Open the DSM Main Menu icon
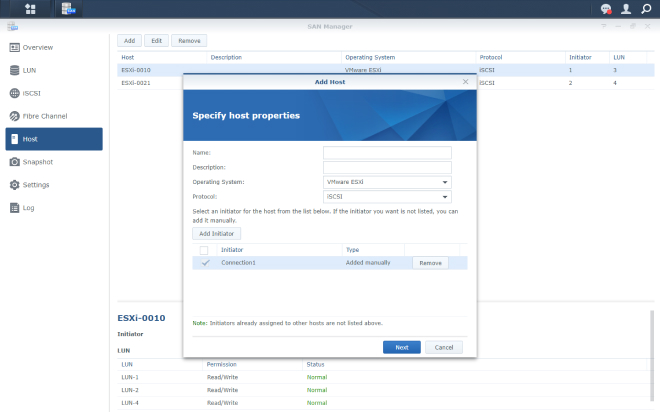This screenshot has height=412, width=660. click(x=29, y=9)
